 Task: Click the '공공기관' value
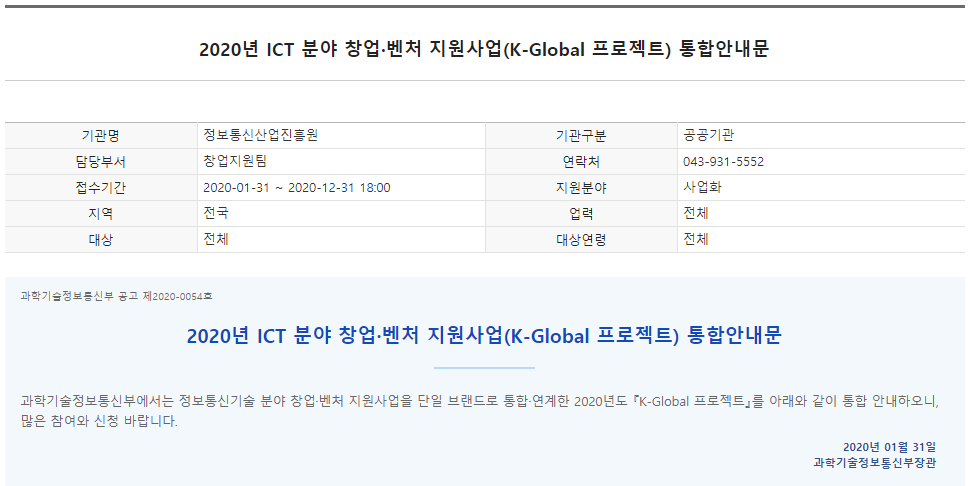pyautogui.click(x=708, y=135)
